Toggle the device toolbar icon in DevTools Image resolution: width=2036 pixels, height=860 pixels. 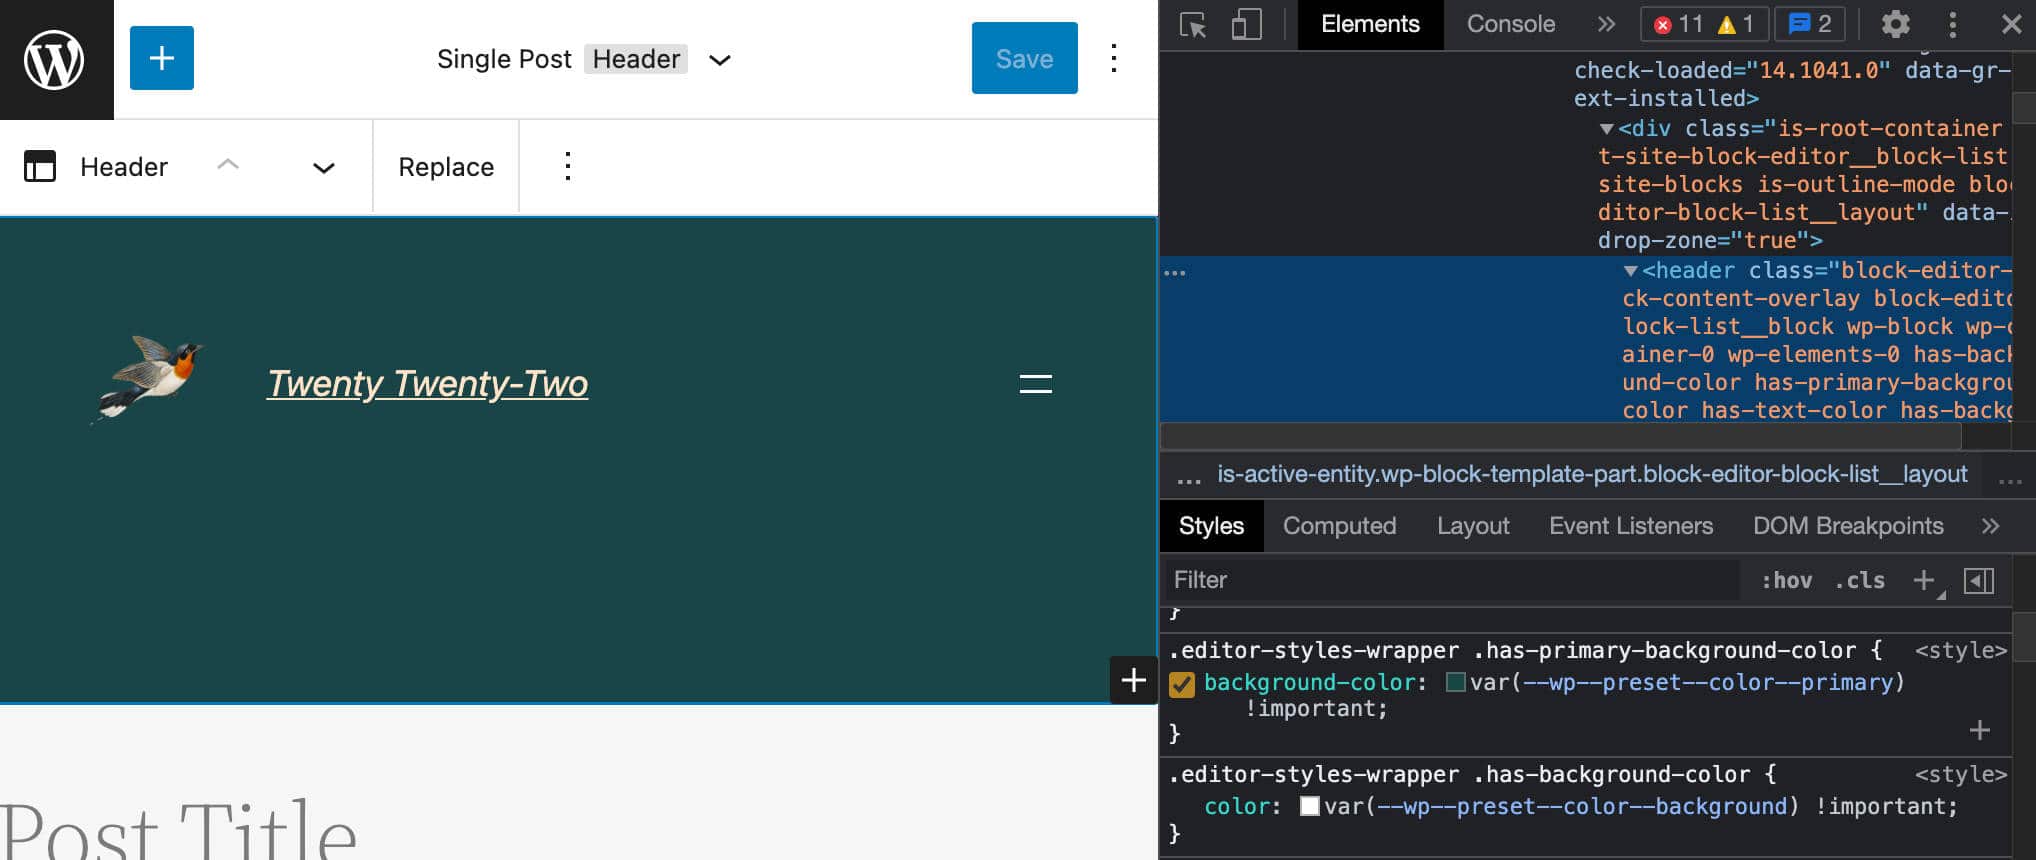[1246, 25]
